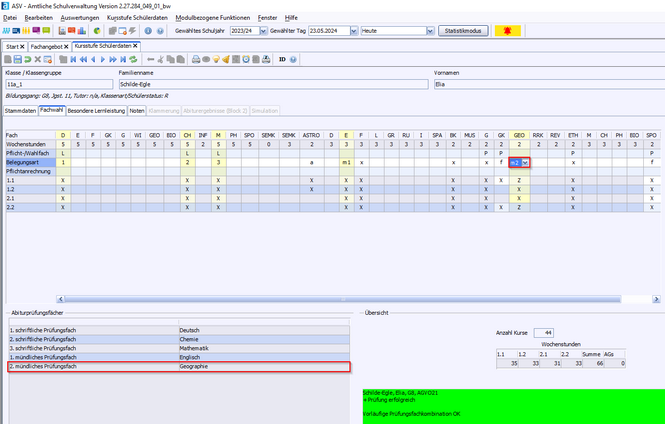Open the Auswertungen menu
The width and height of the screenshot is (665, 424).
click(x=82, y=18)
